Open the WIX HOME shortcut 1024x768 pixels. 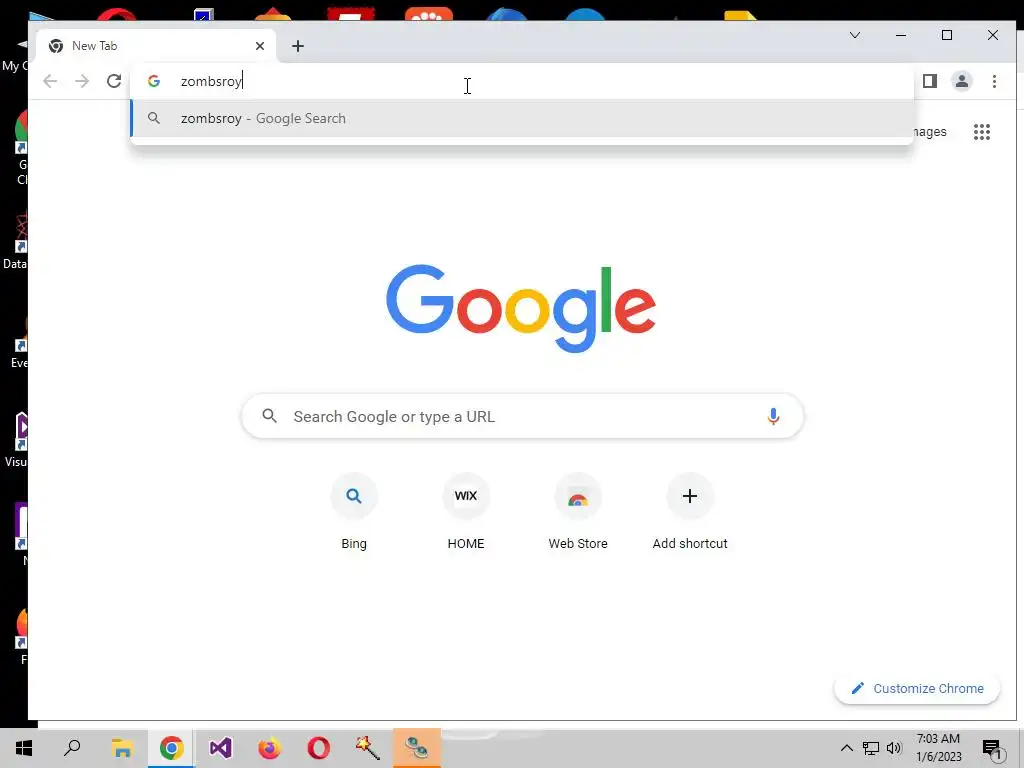coord(466,513)
